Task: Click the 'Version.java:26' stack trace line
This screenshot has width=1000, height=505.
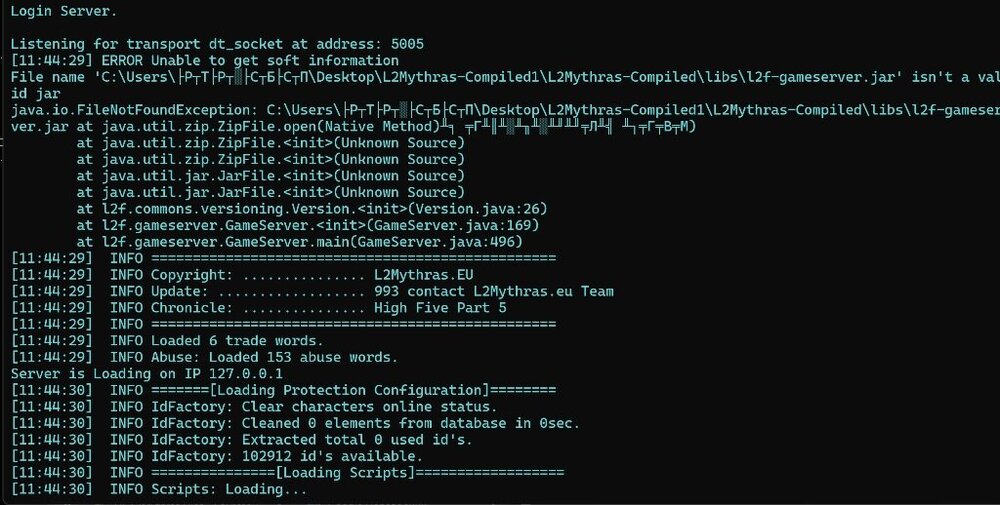Action: pos(311,208)
